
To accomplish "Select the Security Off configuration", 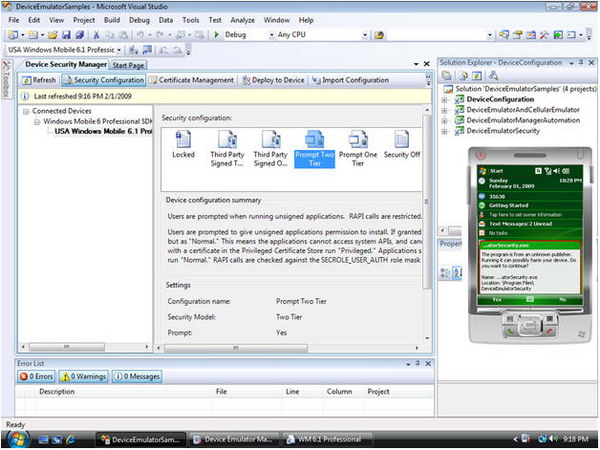I will tap(402, 144).
